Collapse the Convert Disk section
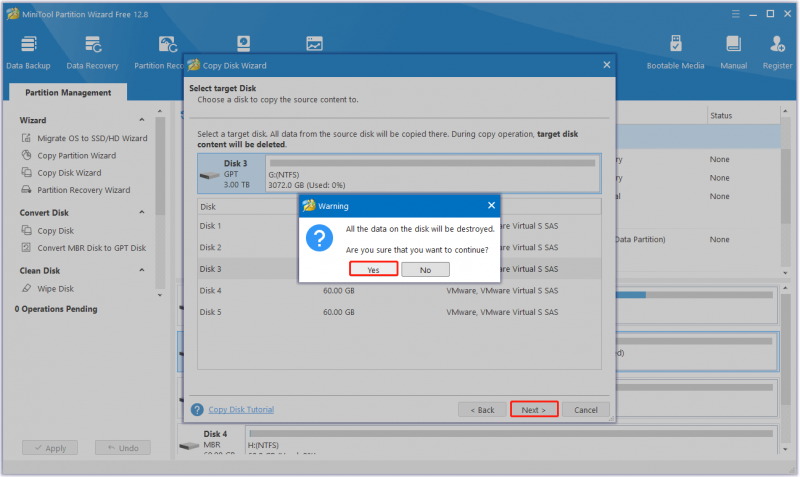The height and width of the screenshot is (477, 800). click(x=142, y=212)
